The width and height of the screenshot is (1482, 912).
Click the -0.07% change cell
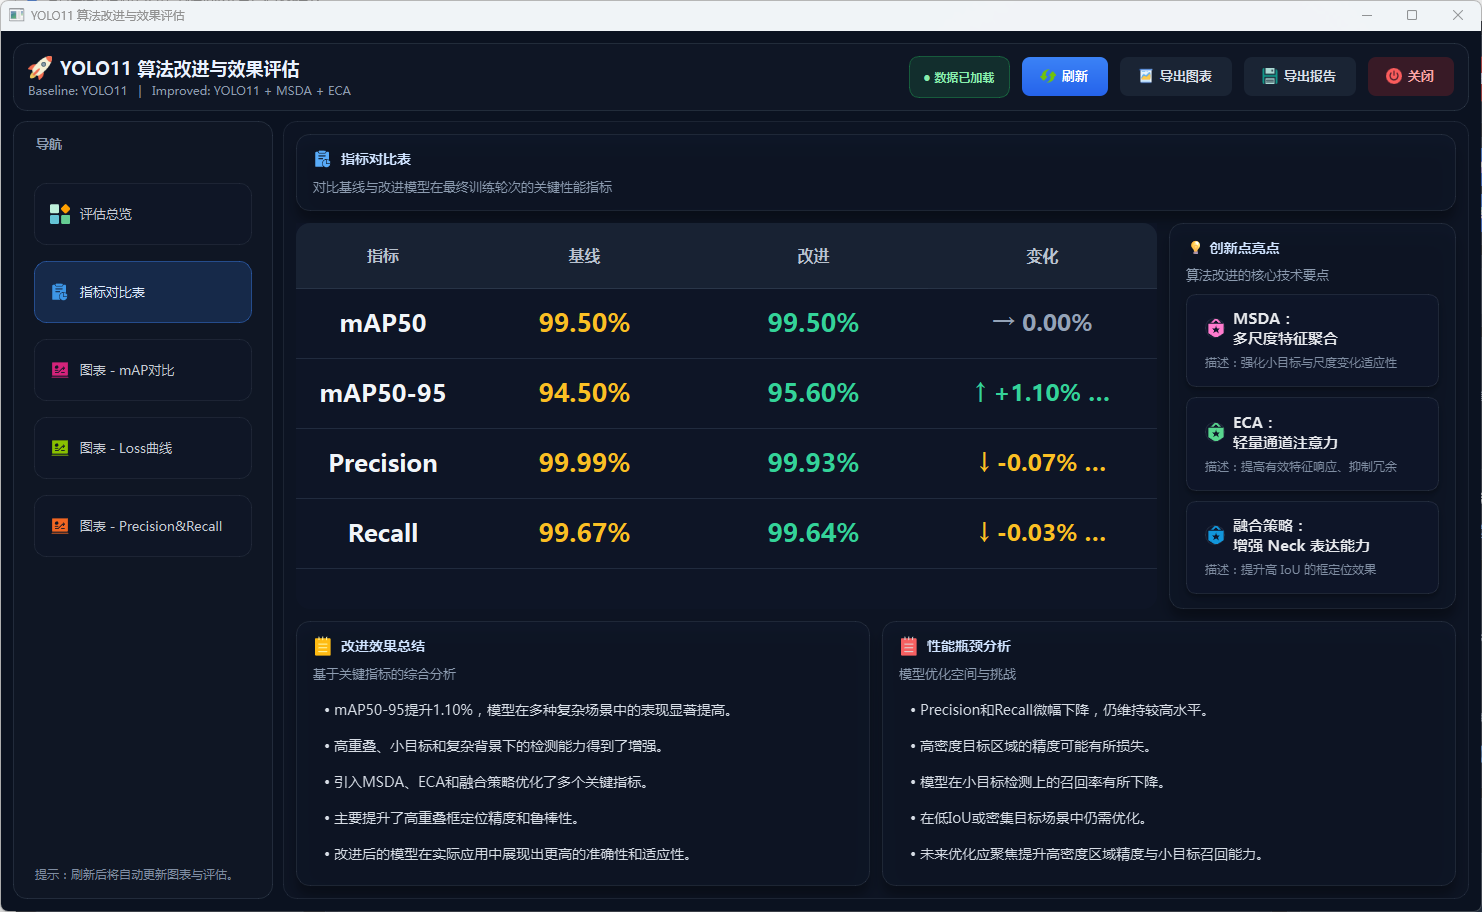click(x=1042, y=463)
